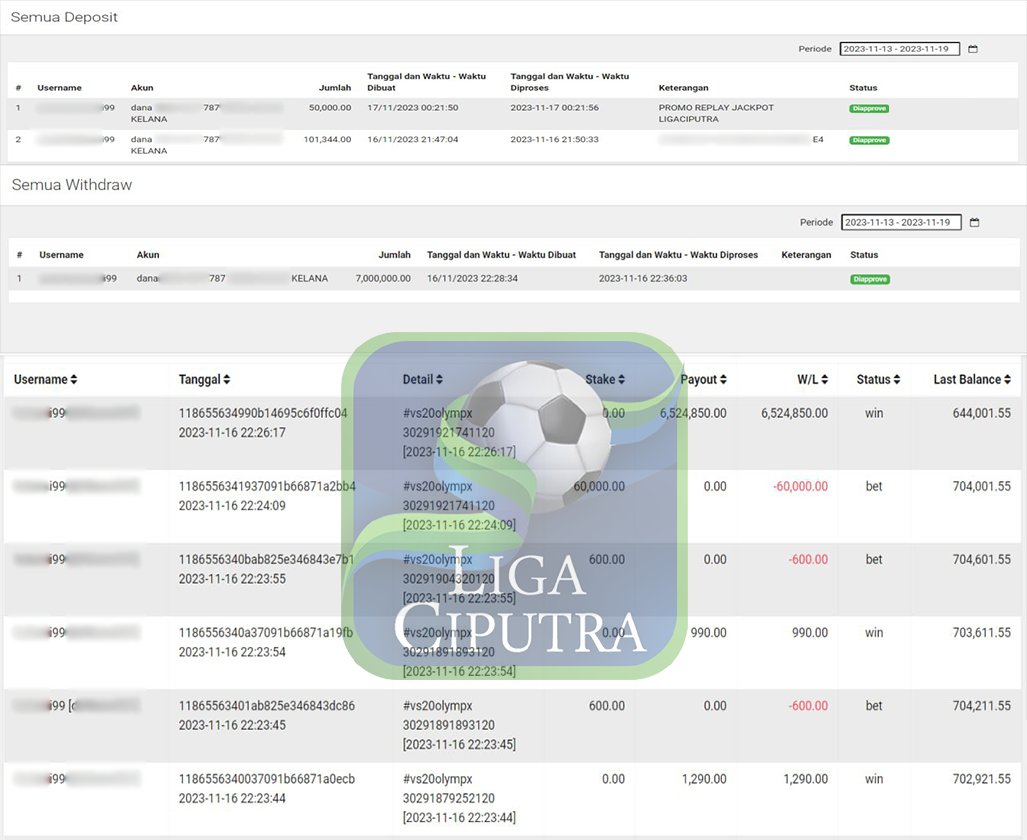Image resolution: width=1027 pixels, height=840 pixels.
Task: Select stake value 60,000.00
Action: (x=599, y=487)
